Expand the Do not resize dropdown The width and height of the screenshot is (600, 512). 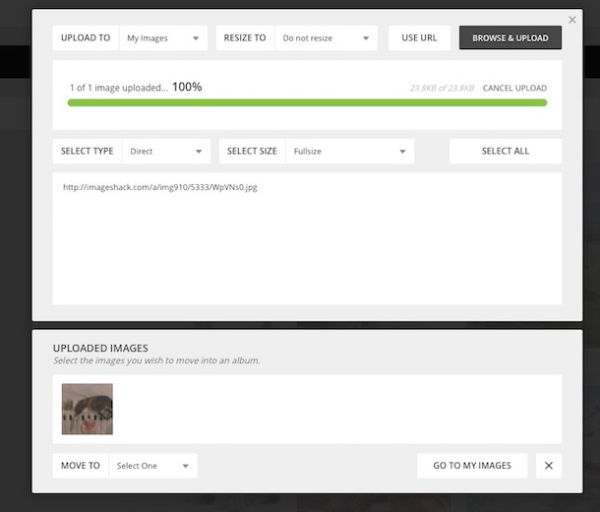coord(326,38)
